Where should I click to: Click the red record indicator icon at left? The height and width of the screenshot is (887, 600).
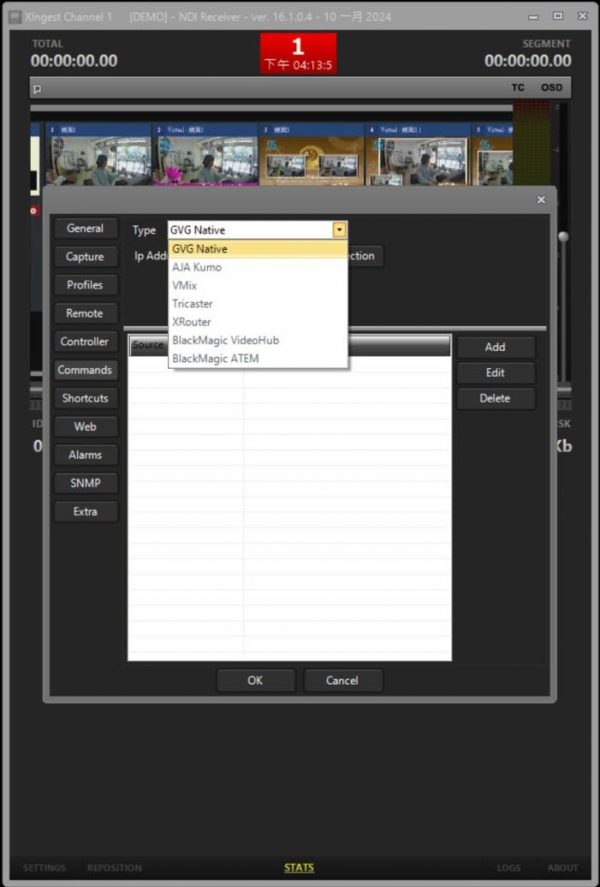(x=34, y=211)
